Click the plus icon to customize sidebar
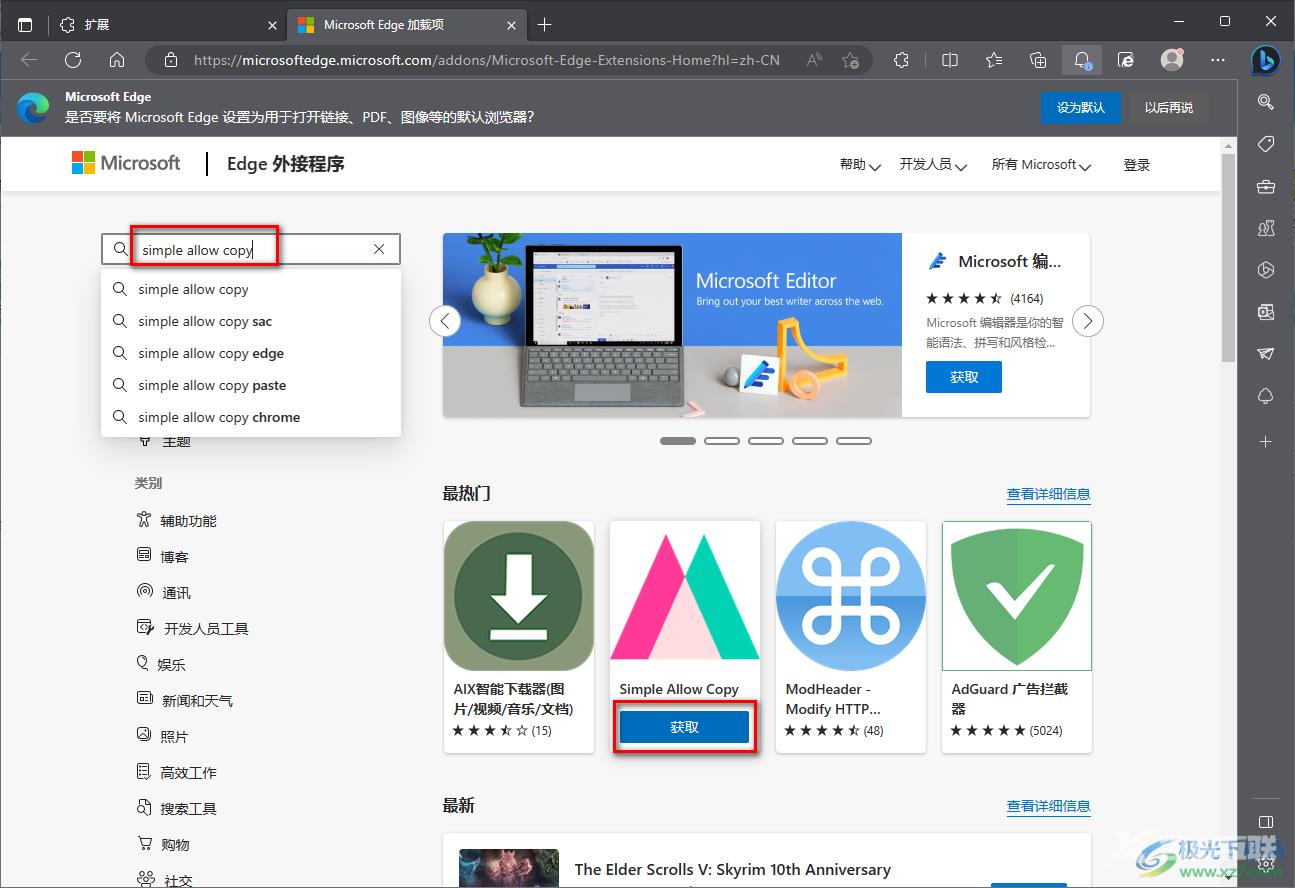 pyautogui.click(x=1265, y=441)
